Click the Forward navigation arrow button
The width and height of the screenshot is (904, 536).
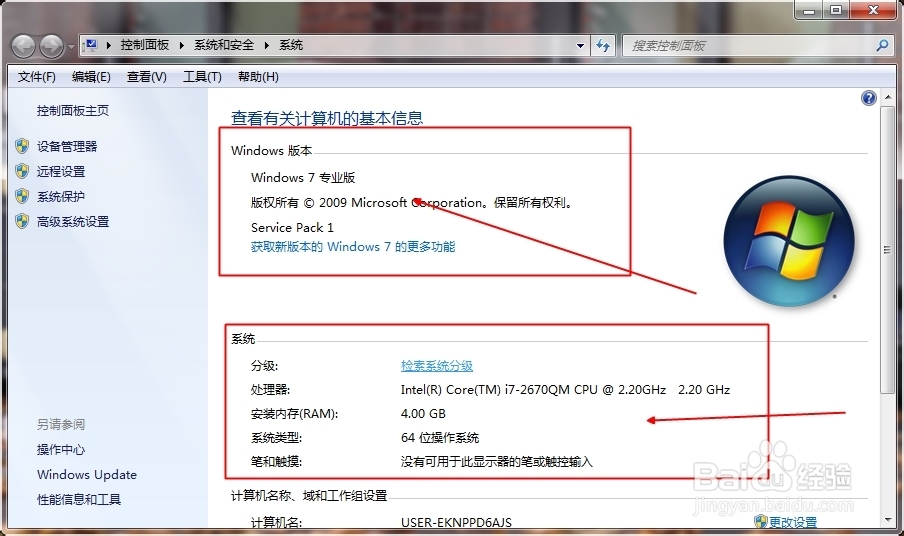coord(51,46)
